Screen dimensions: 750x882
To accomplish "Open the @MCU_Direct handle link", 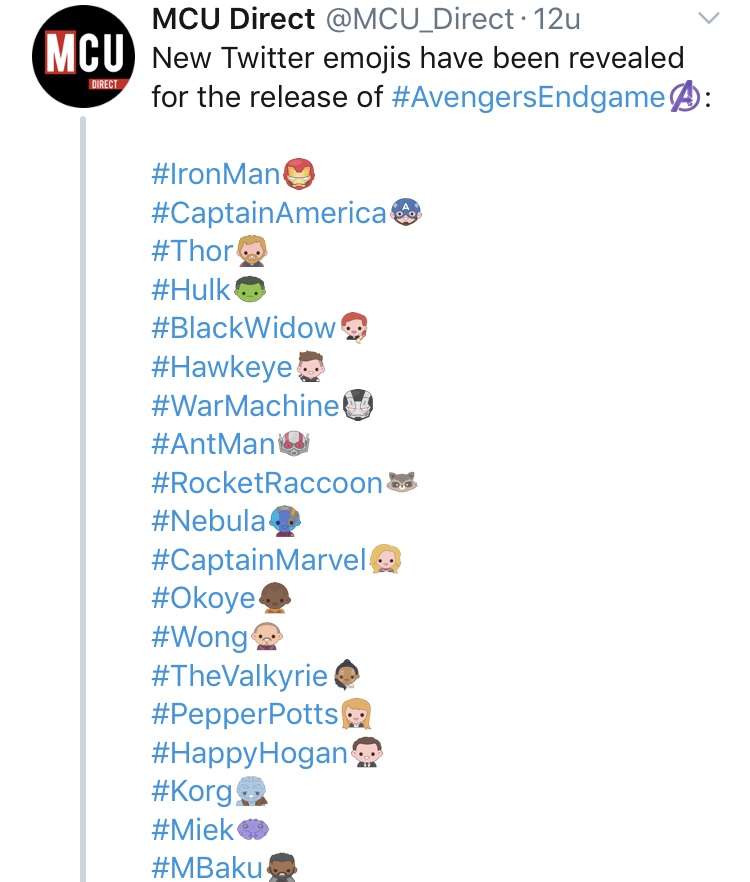I will (420, 19).
